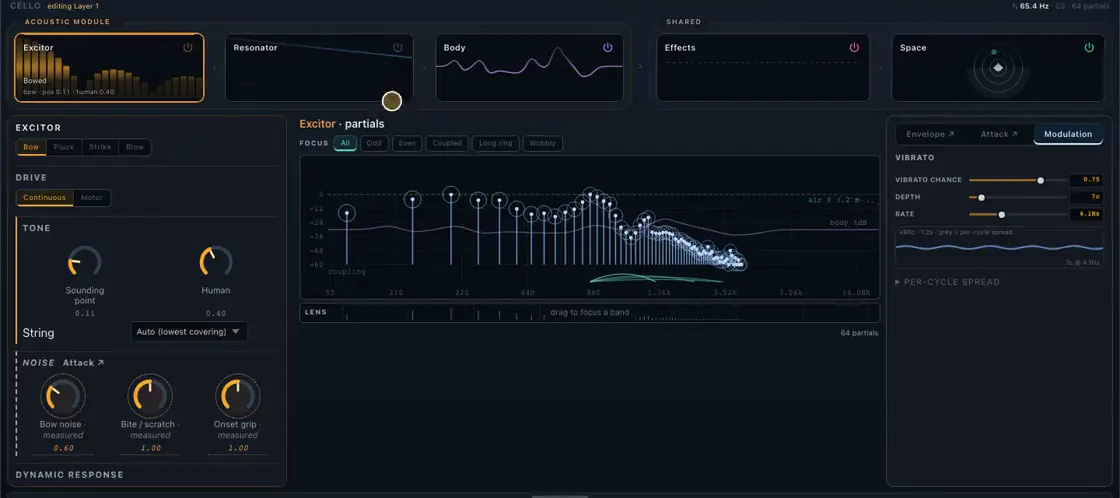Adjust the vibrato Rate slider

1017,214
